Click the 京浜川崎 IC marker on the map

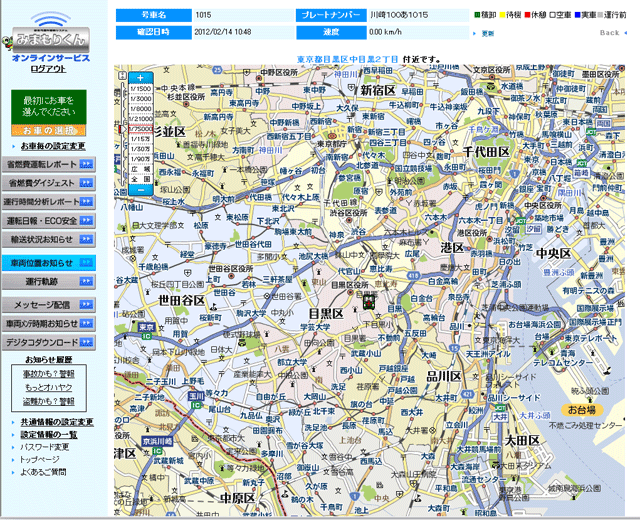click(x=158, y=446)
